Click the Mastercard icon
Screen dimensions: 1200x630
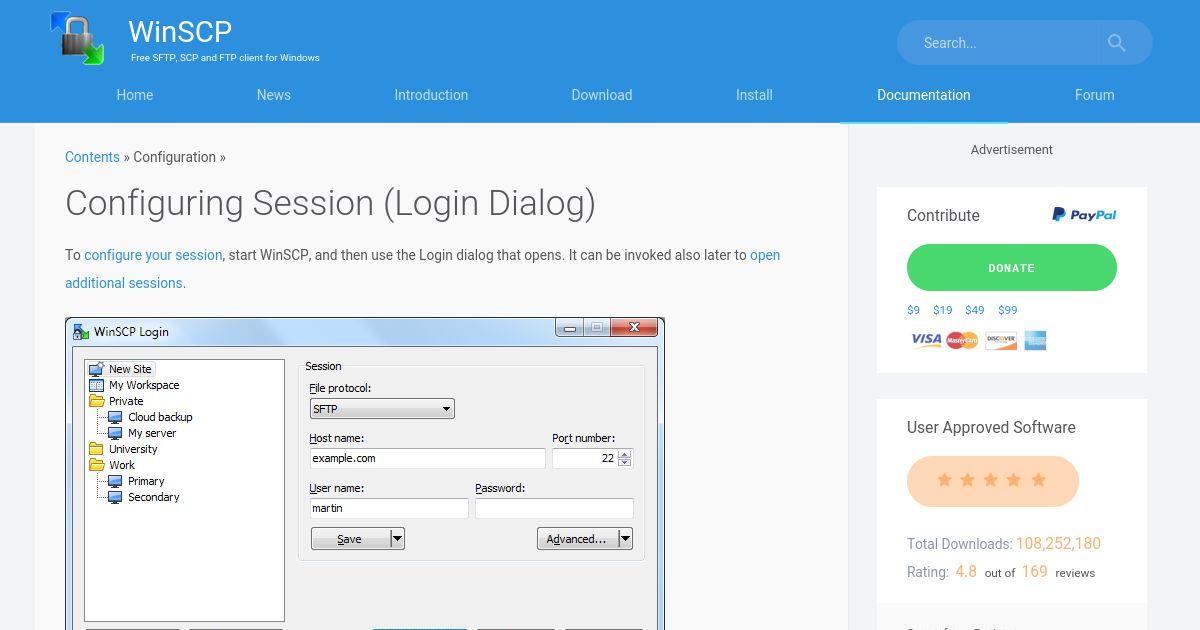coord(962,341)
